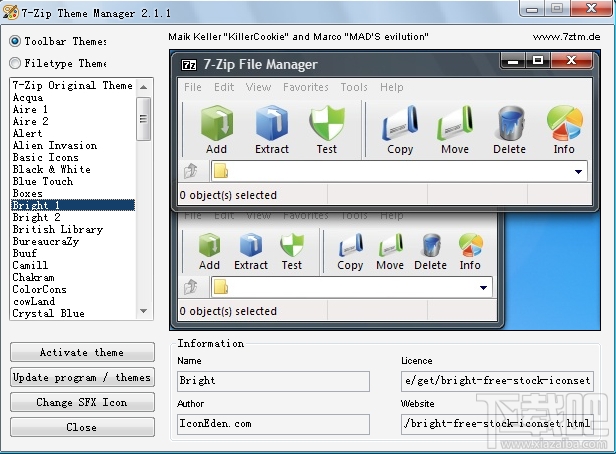Click the Info icon in small preview toolbar
This screenshot has width=616, height=454.
coord(471,245)
